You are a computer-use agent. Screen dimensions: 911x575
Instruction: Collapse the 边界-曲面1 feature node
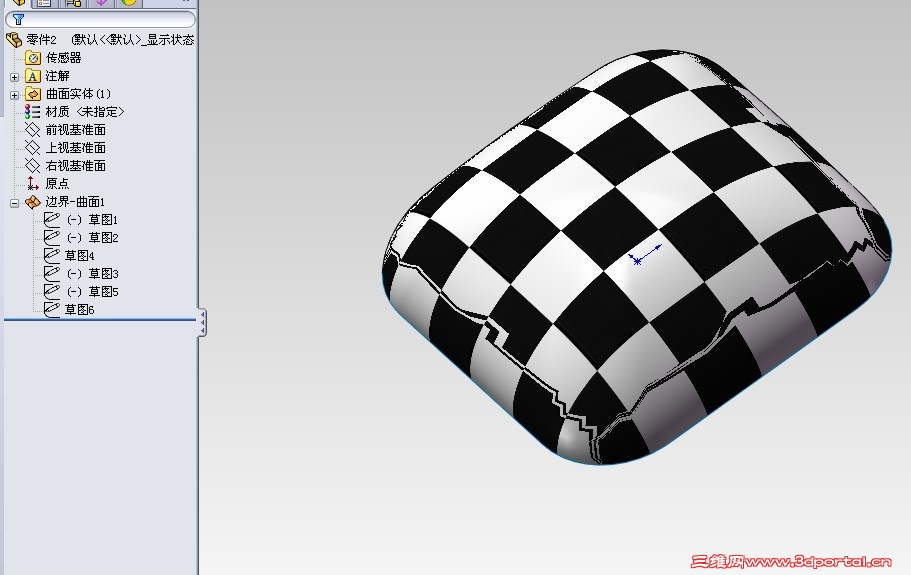point(15,203)
